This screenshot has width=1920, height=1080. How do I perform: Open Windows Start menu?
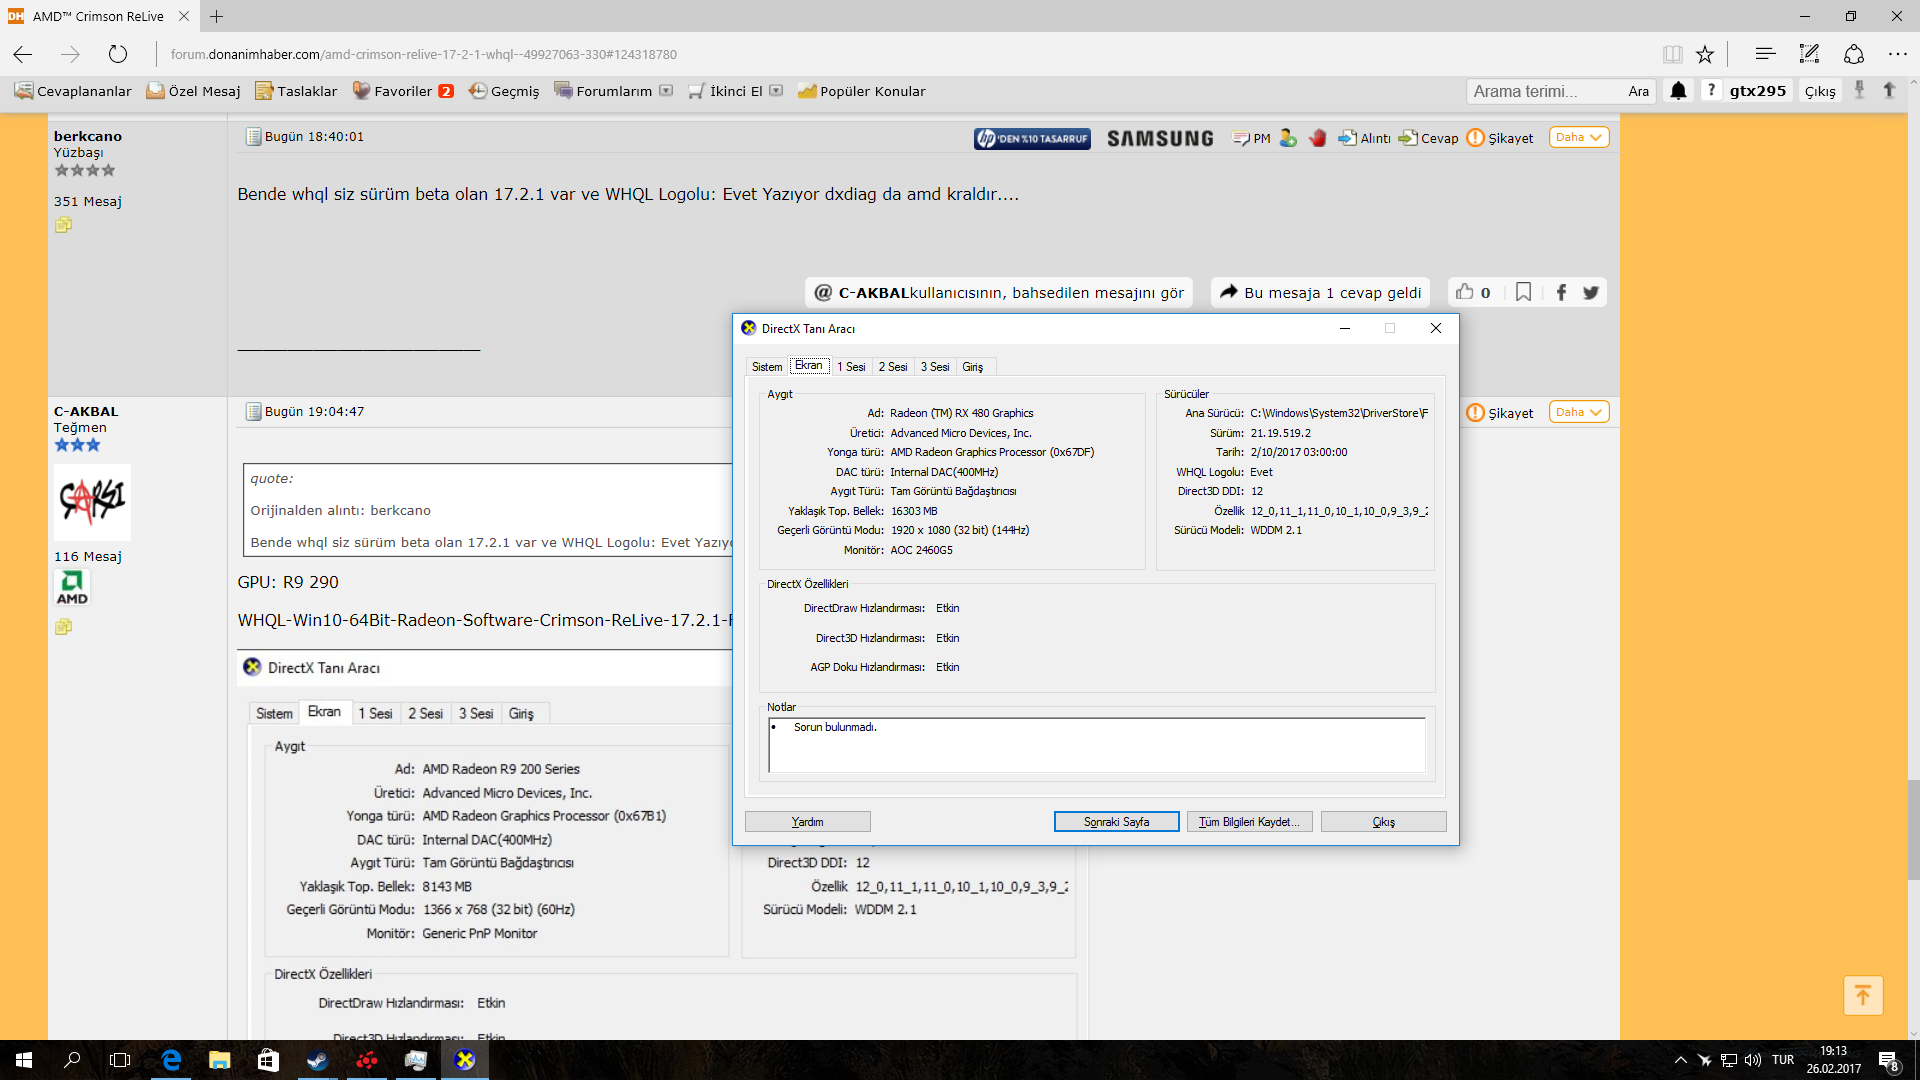click(24, 1060)
